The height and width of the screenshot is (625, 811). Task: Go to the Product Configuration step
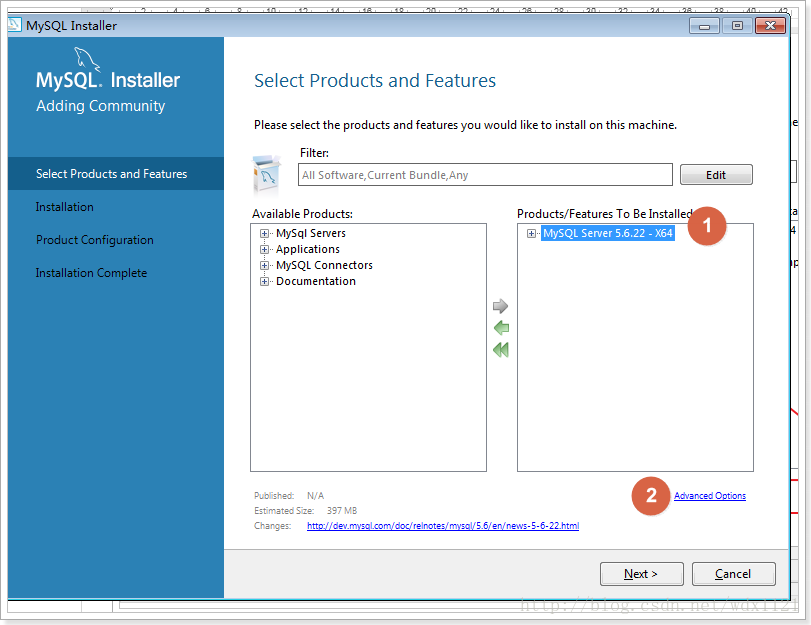95,240
